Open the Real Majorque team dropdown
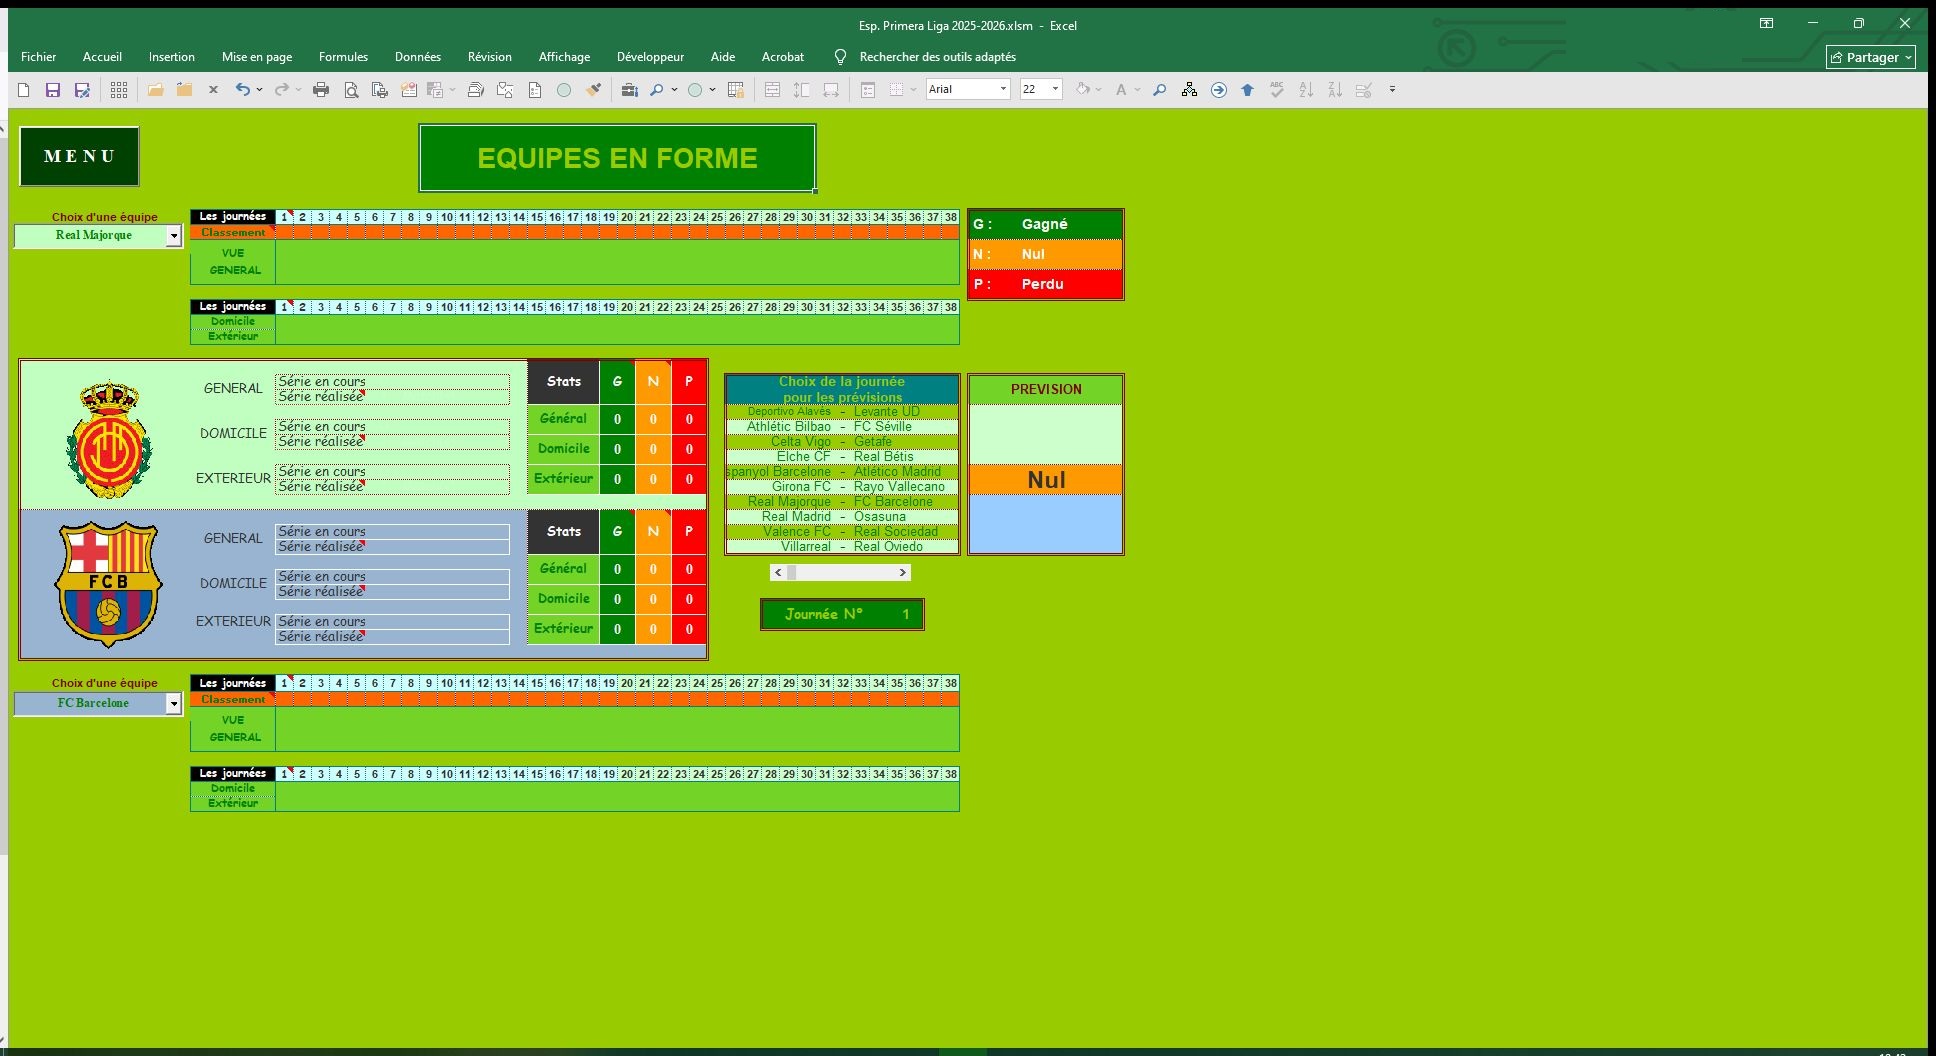The height and width of the screenshot is (1056, 1936). tap(173, 236)
